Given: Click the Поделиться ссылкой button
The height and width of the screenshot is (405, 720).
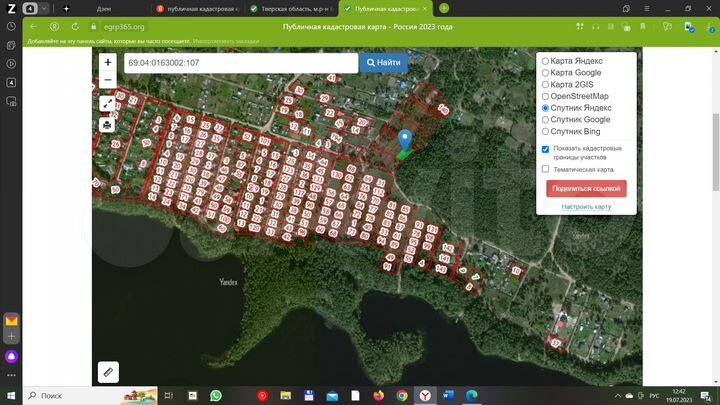Looking at the screenshot, I should (x=586, y=188).
